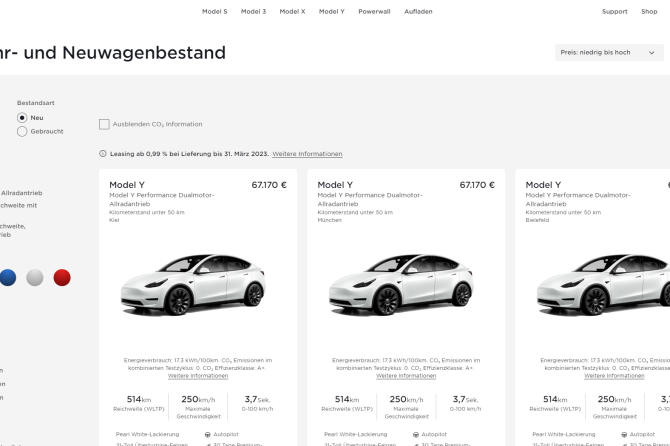The height and width of the screenshot is (446, 670).
Task: Click the Bestandsart filter heading
Action: click(36, 103)
